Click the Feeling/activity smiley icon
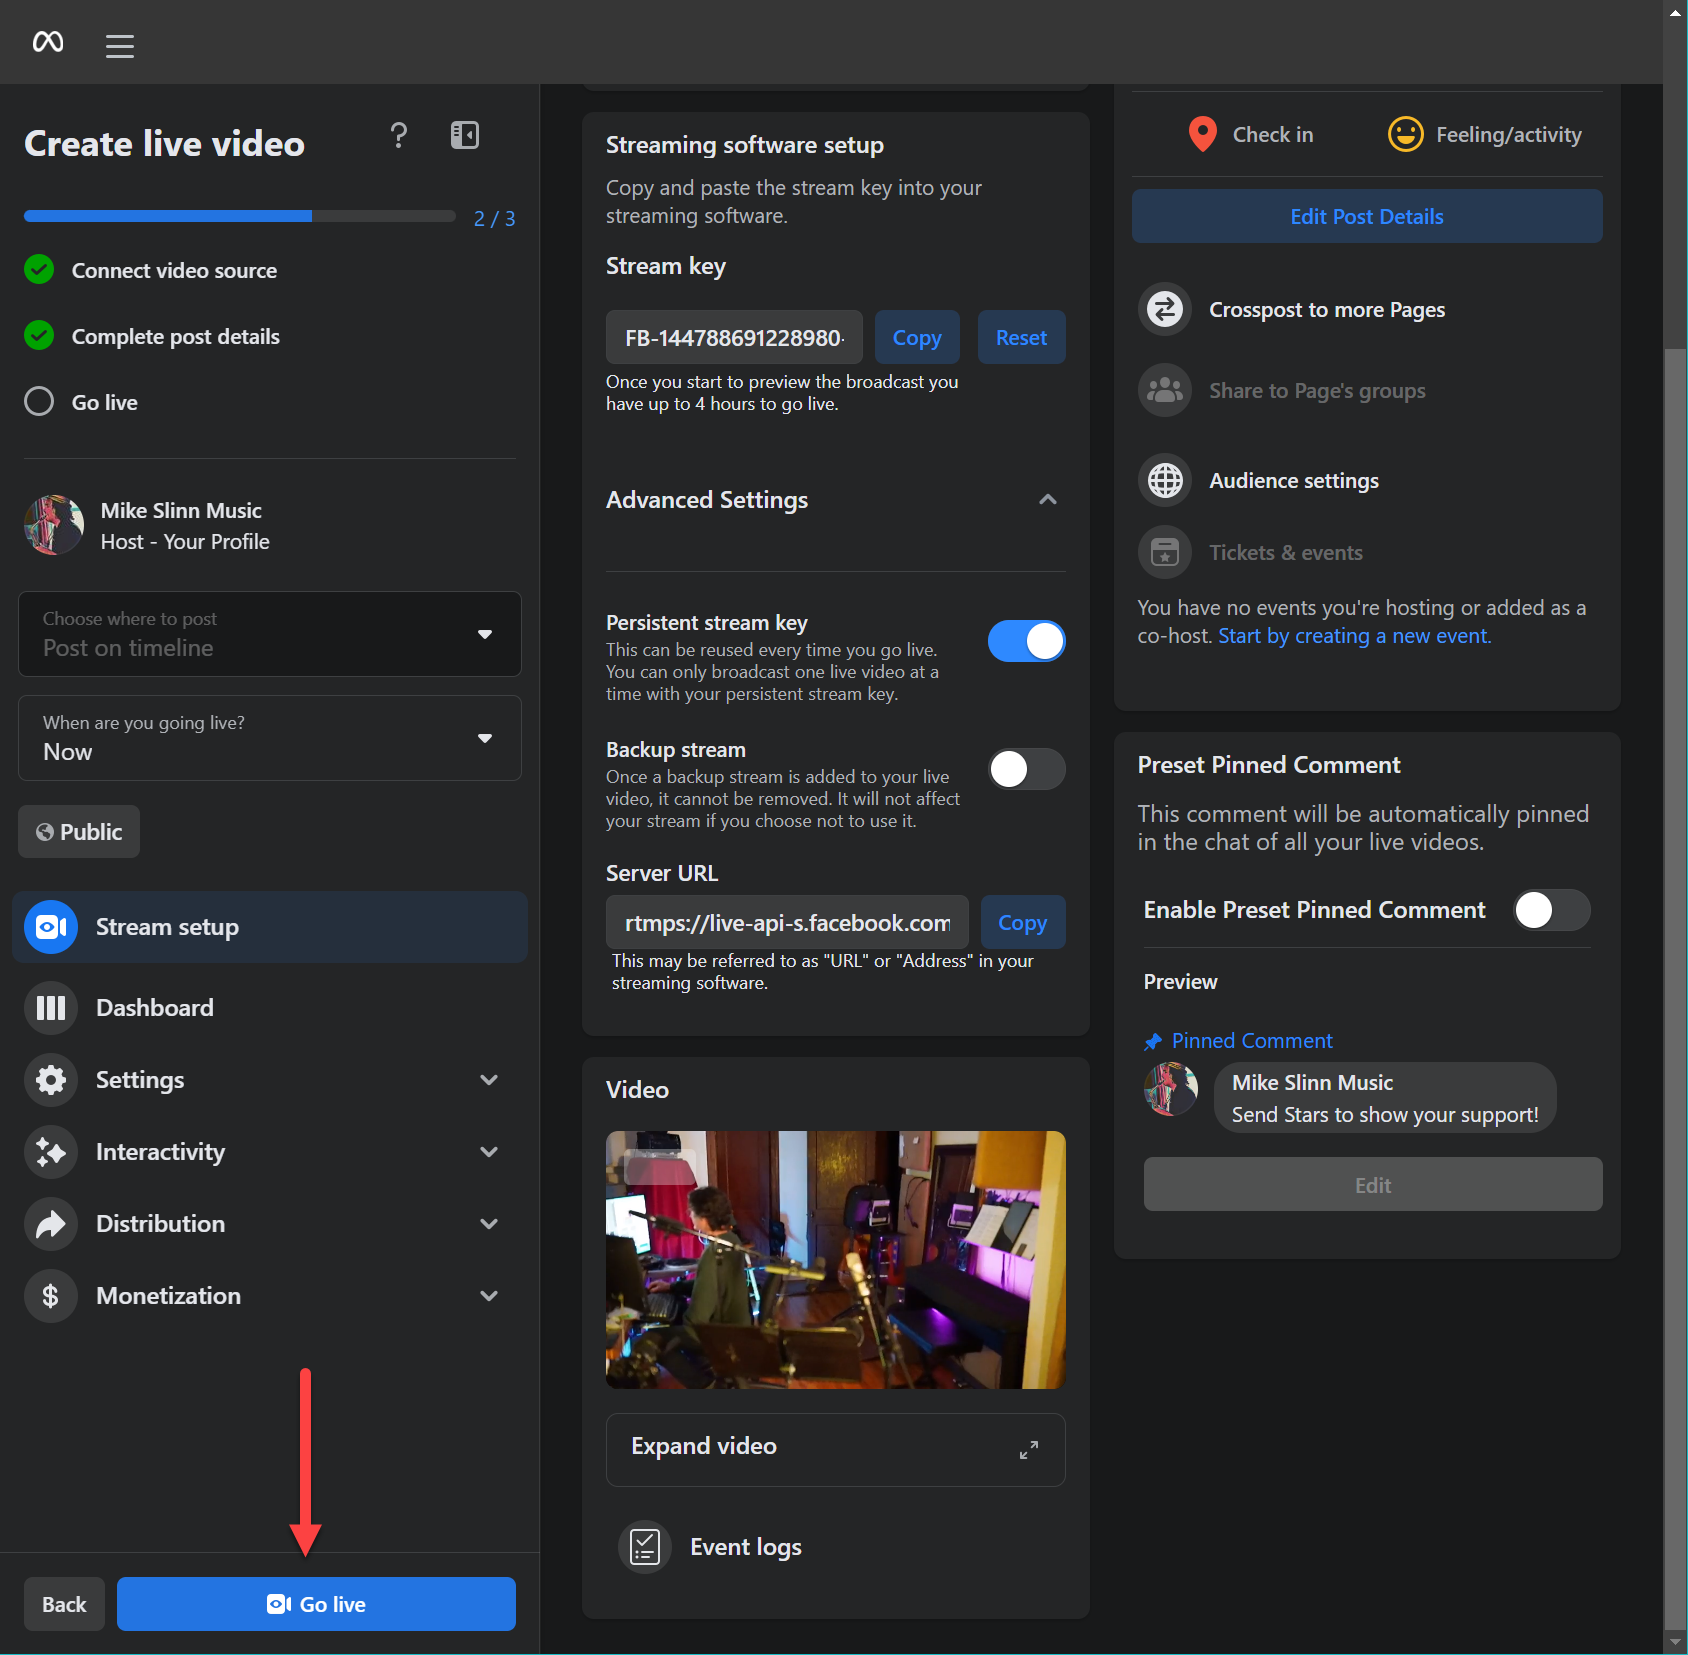The width and height of the screenshot is (1688, 1655). [1405, 134]
